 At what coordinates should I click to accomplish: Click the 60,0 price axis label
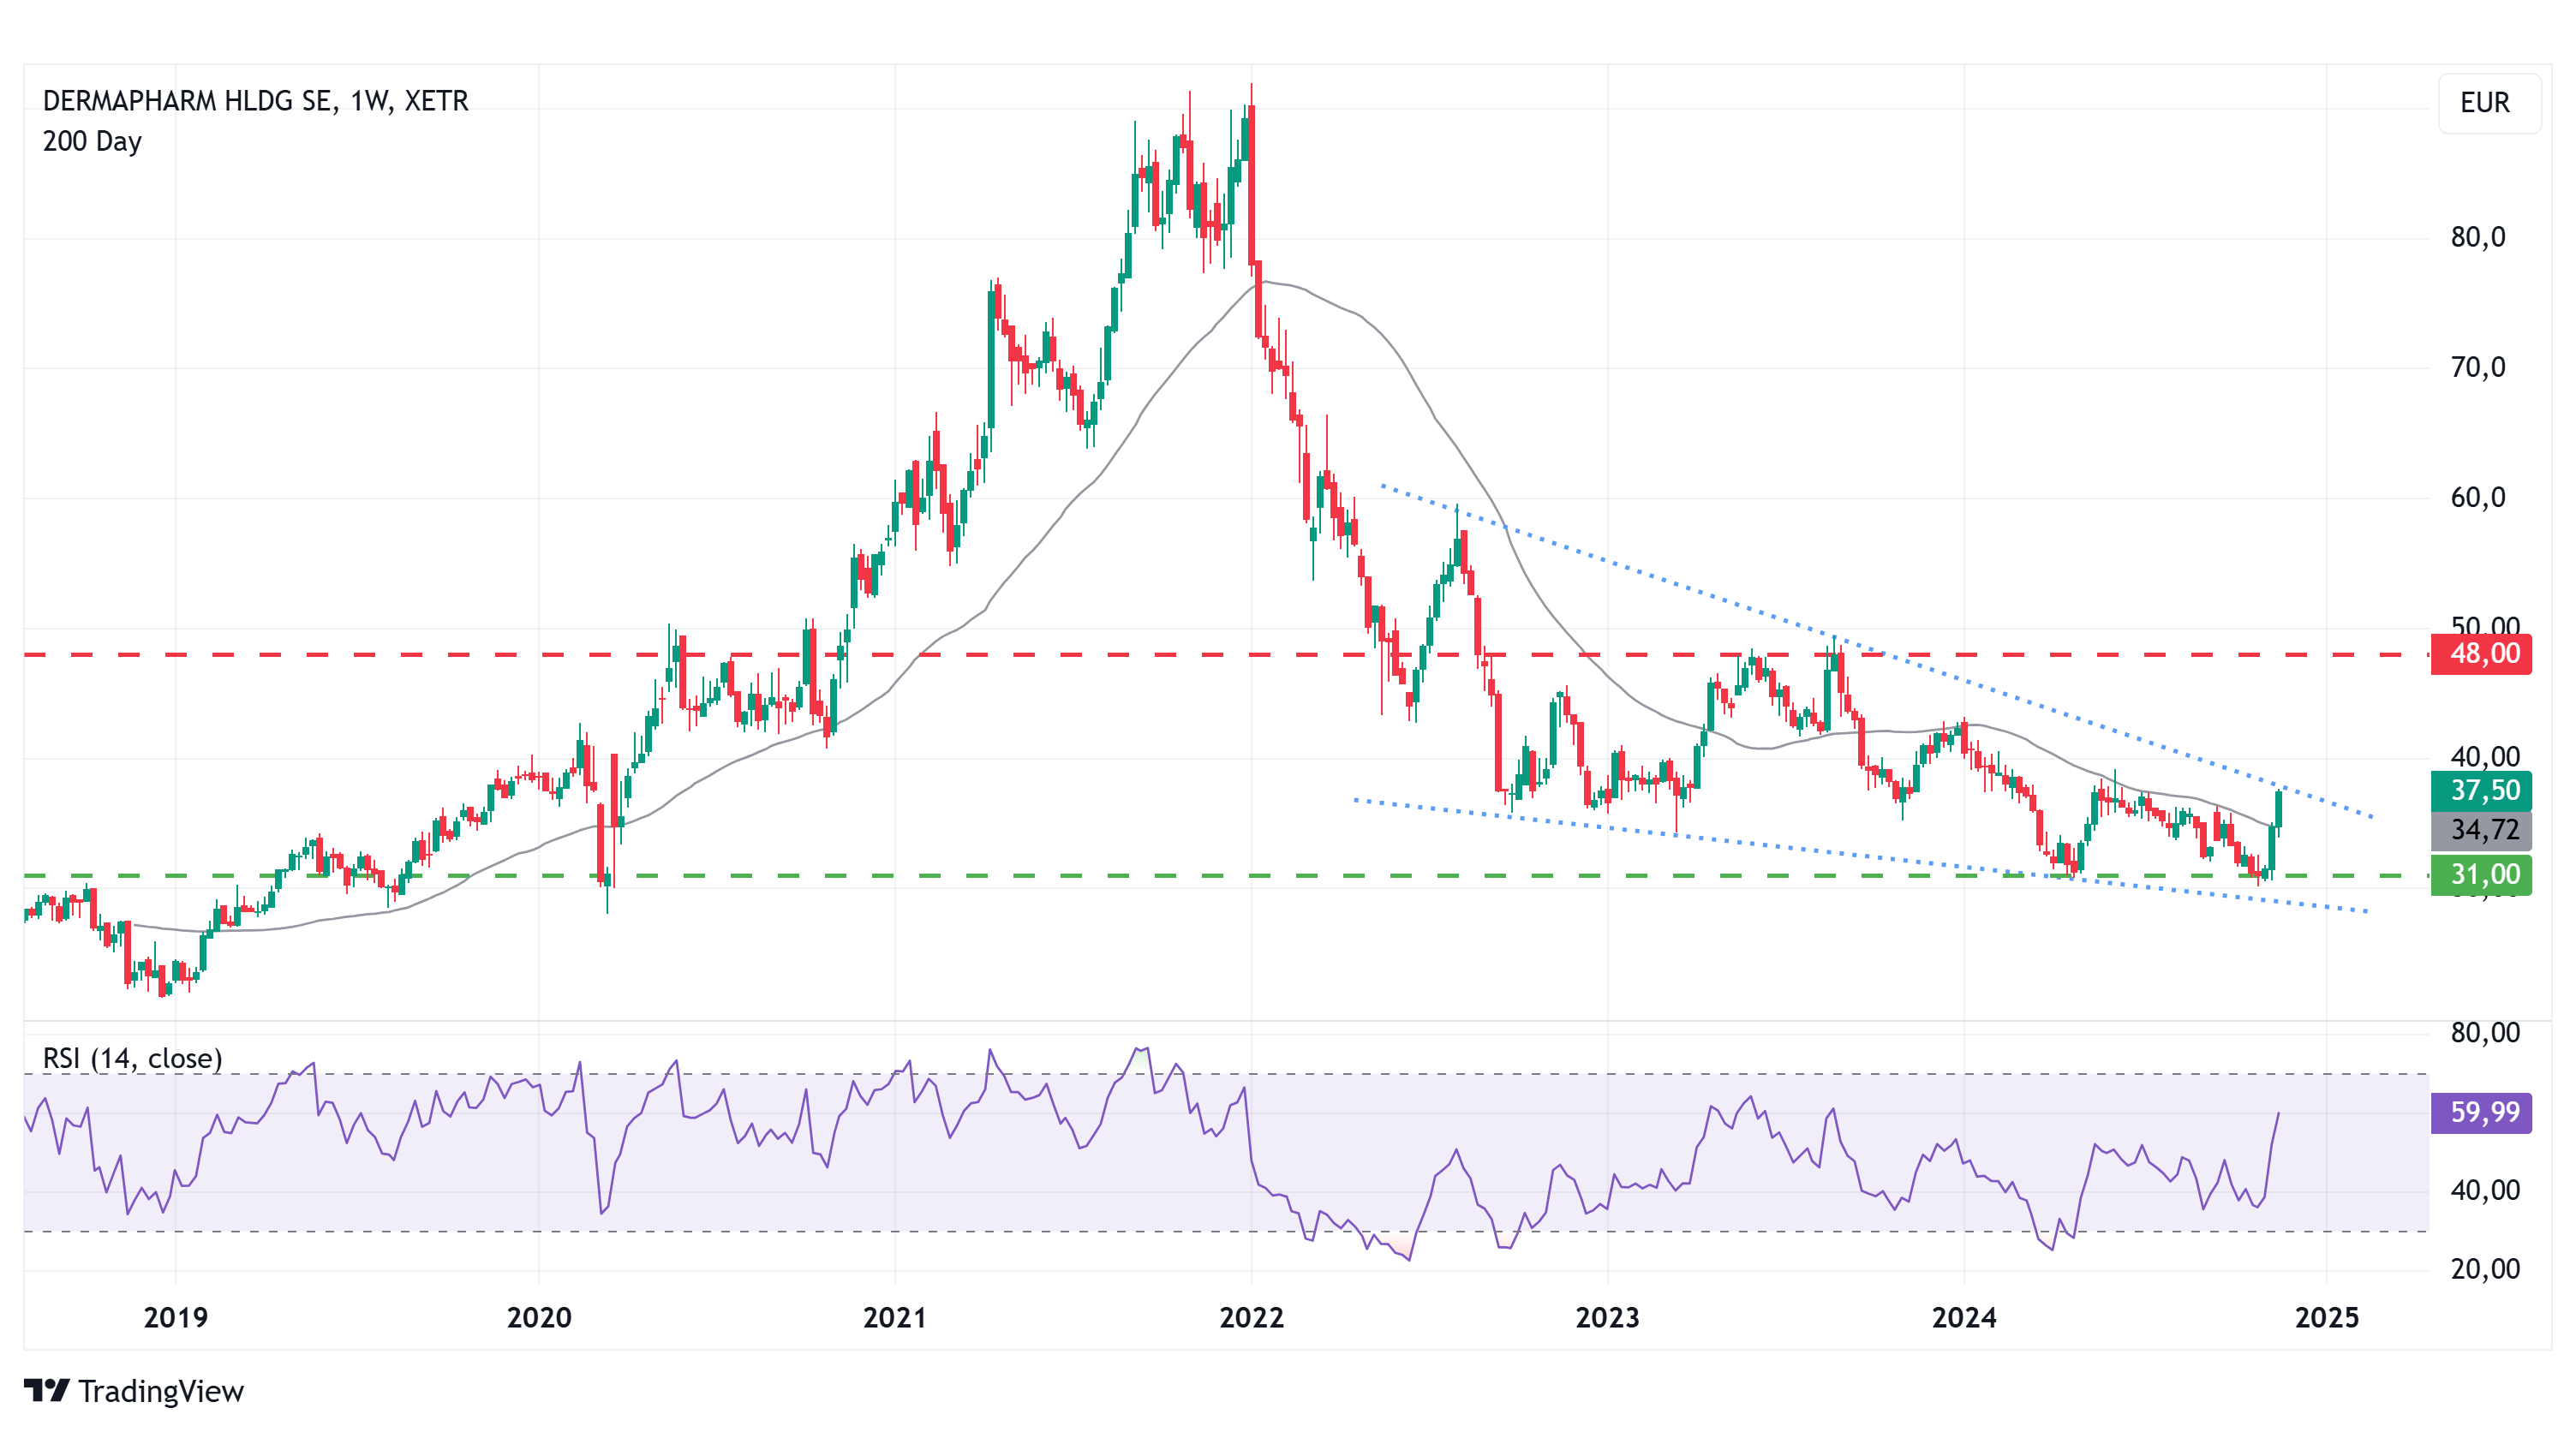point(2478,497)
